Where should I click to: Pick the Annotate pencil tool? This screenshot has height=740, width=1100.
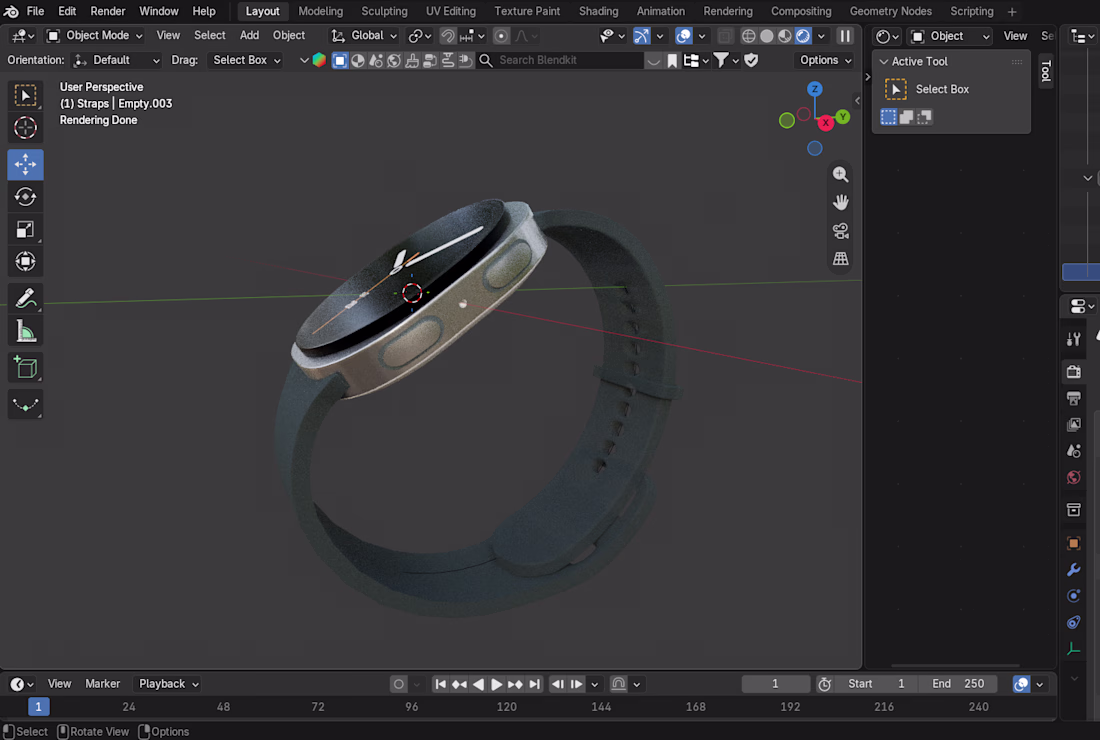25,299
